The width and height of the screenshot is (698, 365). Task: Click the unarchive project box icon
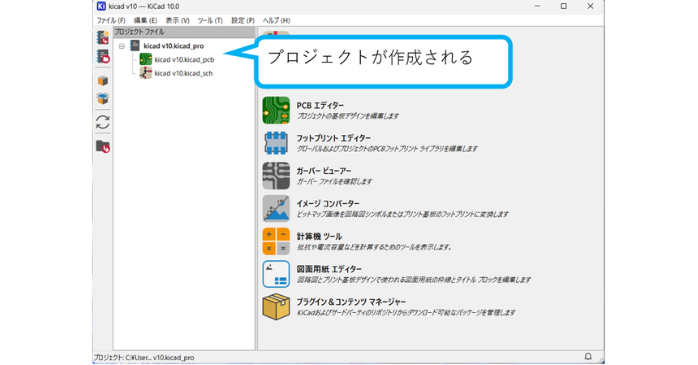[103, 98]
